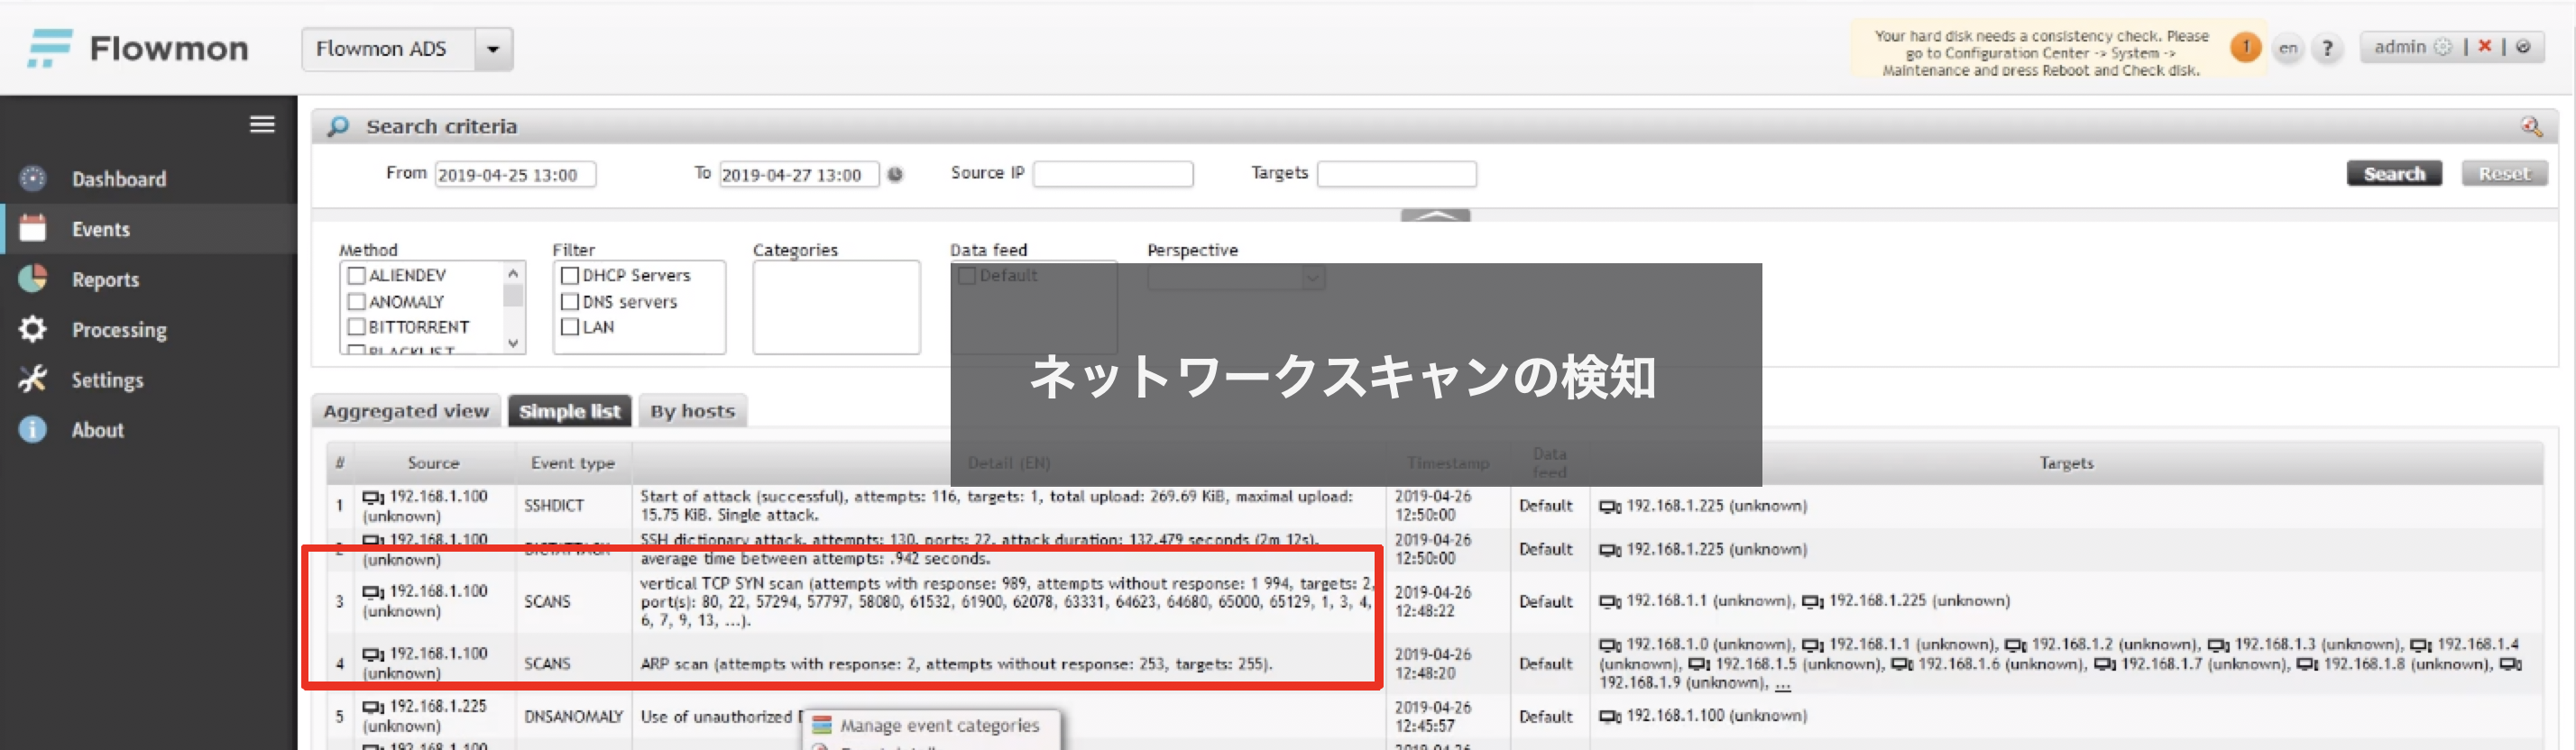Screen dimensions: 2576x750
Task: Open Processing via gear icon
Action: click(x=33, y=329)
